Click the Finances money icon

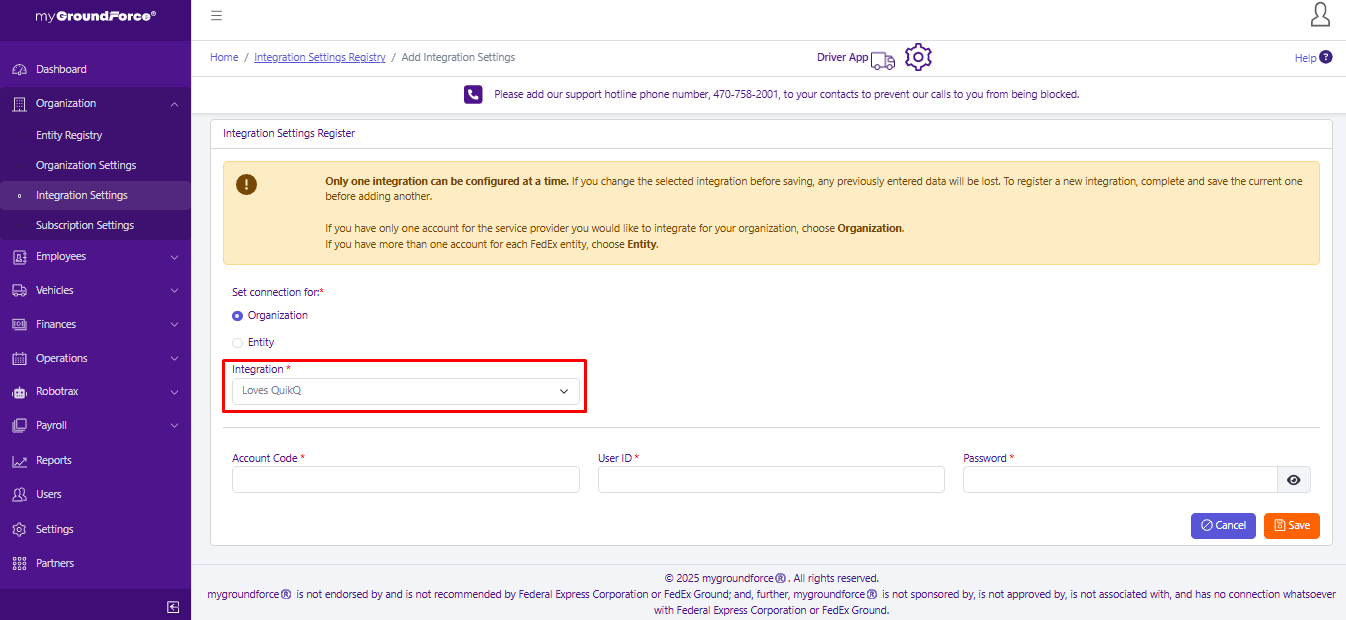click(x=19, y=325)
